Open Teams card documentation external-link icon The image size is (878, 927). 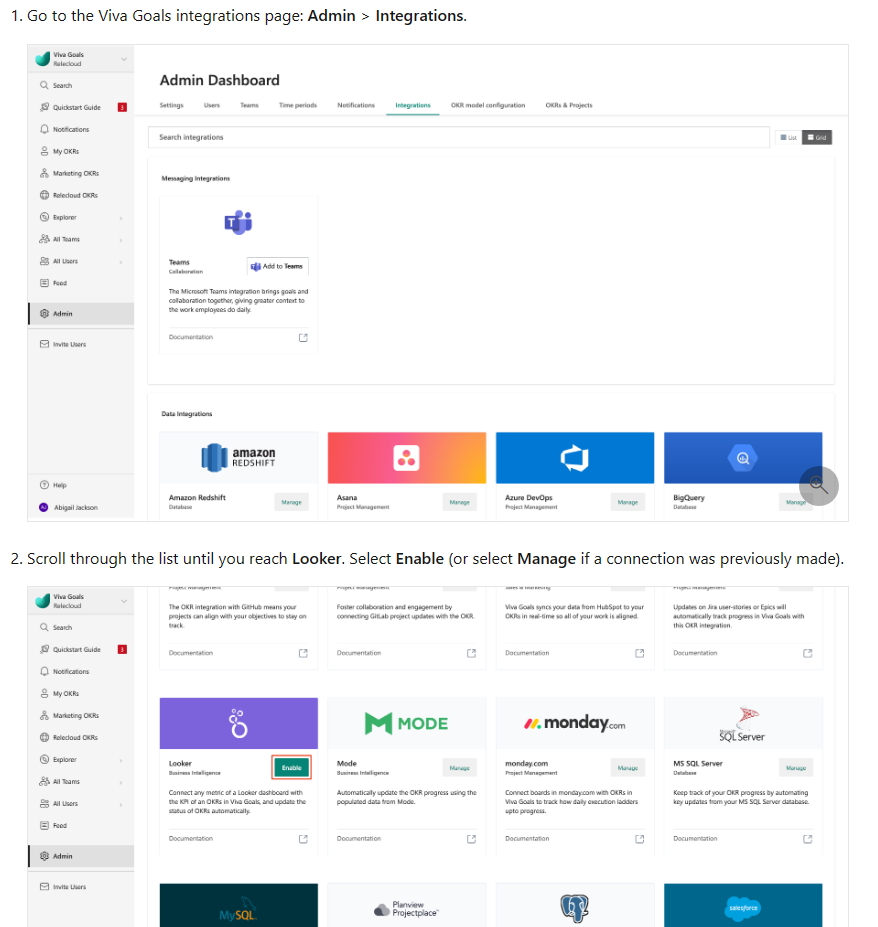click(x=303, y=338)
